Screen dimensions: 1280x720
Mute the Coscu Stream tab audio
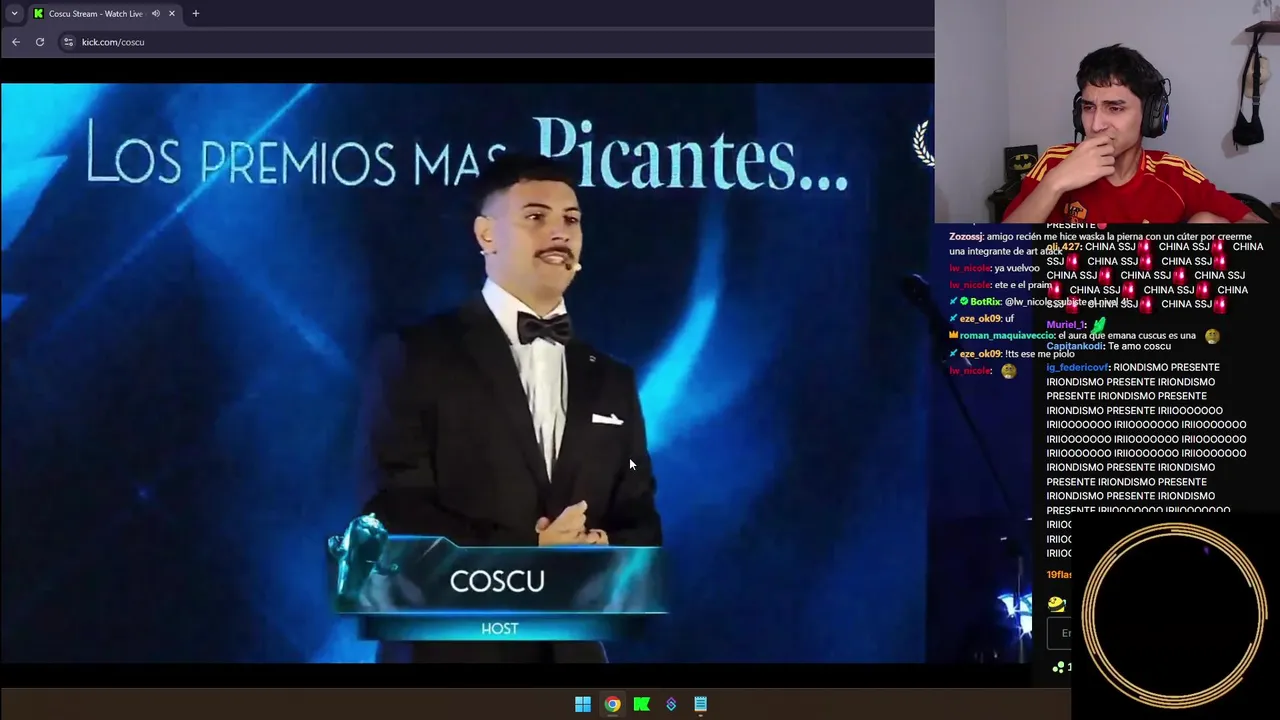click(156, 13)
